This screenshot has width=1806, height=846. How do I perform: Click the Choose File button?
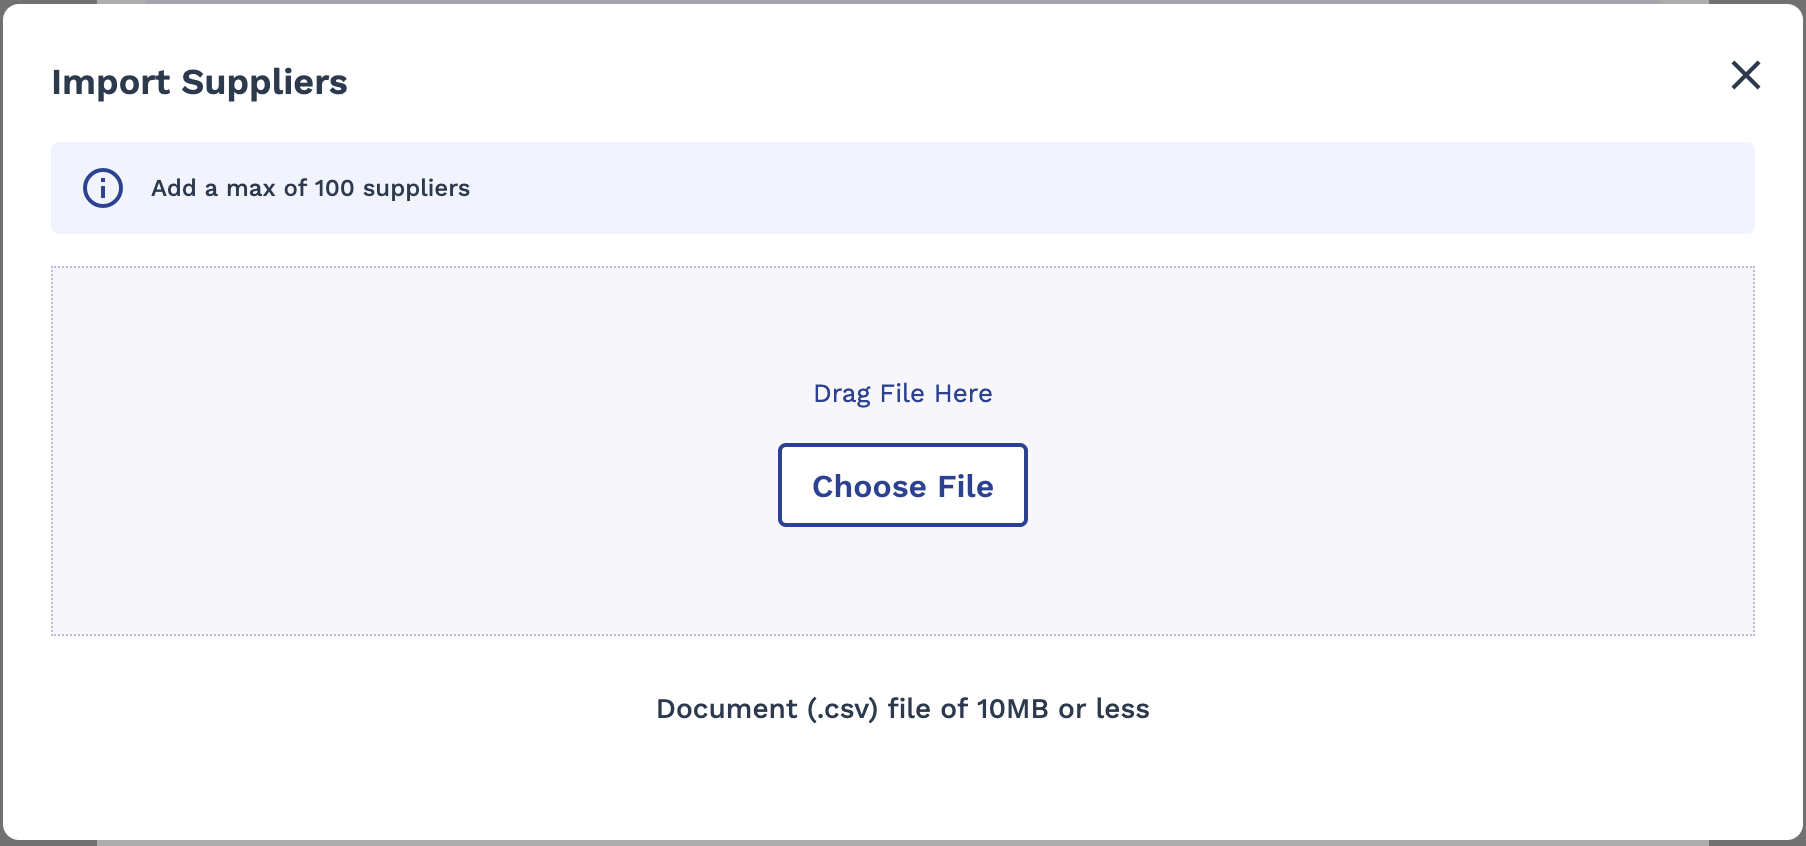[903, 485]
